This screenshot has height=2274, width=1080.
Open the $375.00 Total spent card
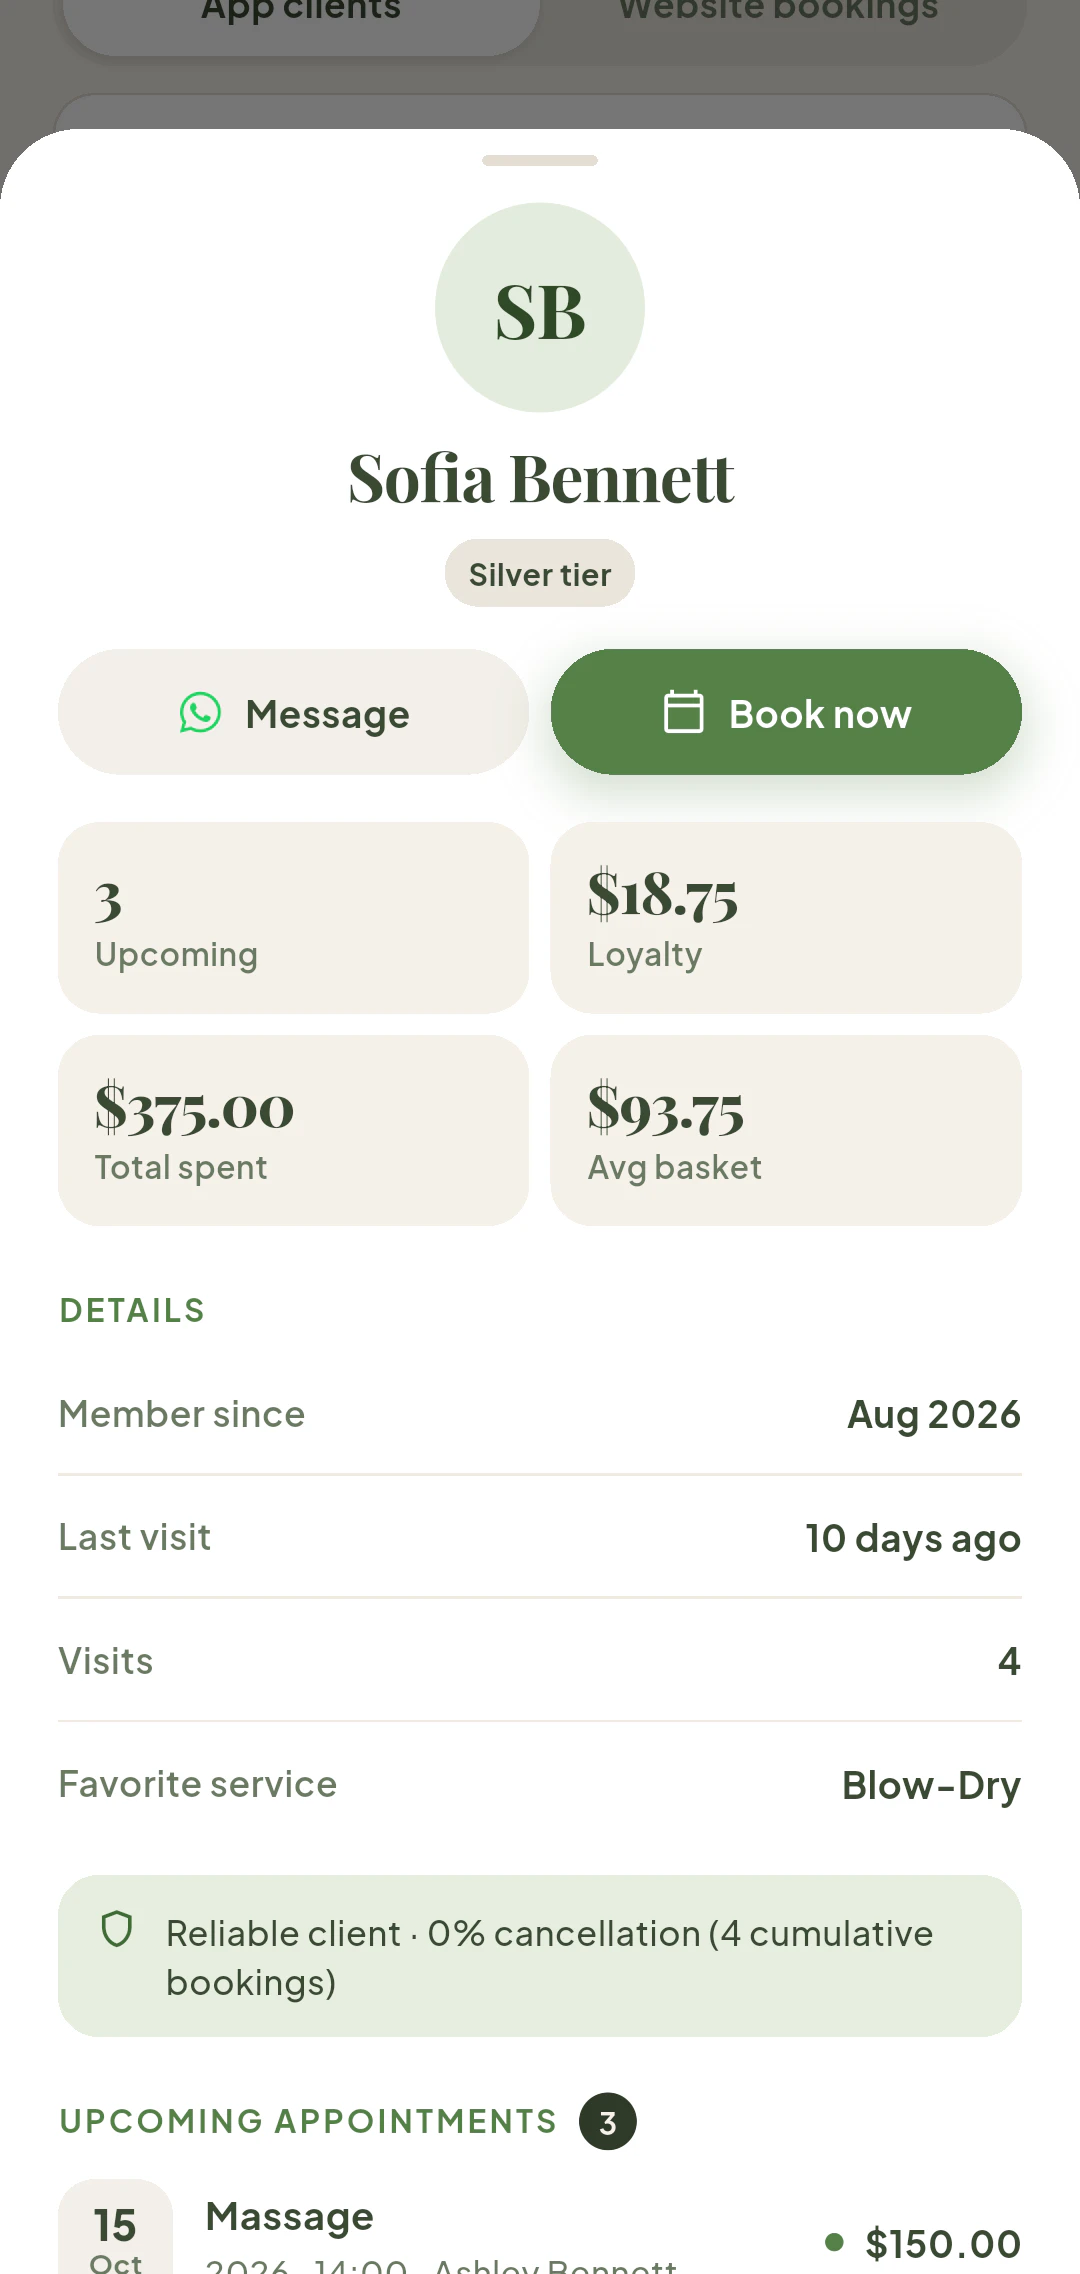293,1131
